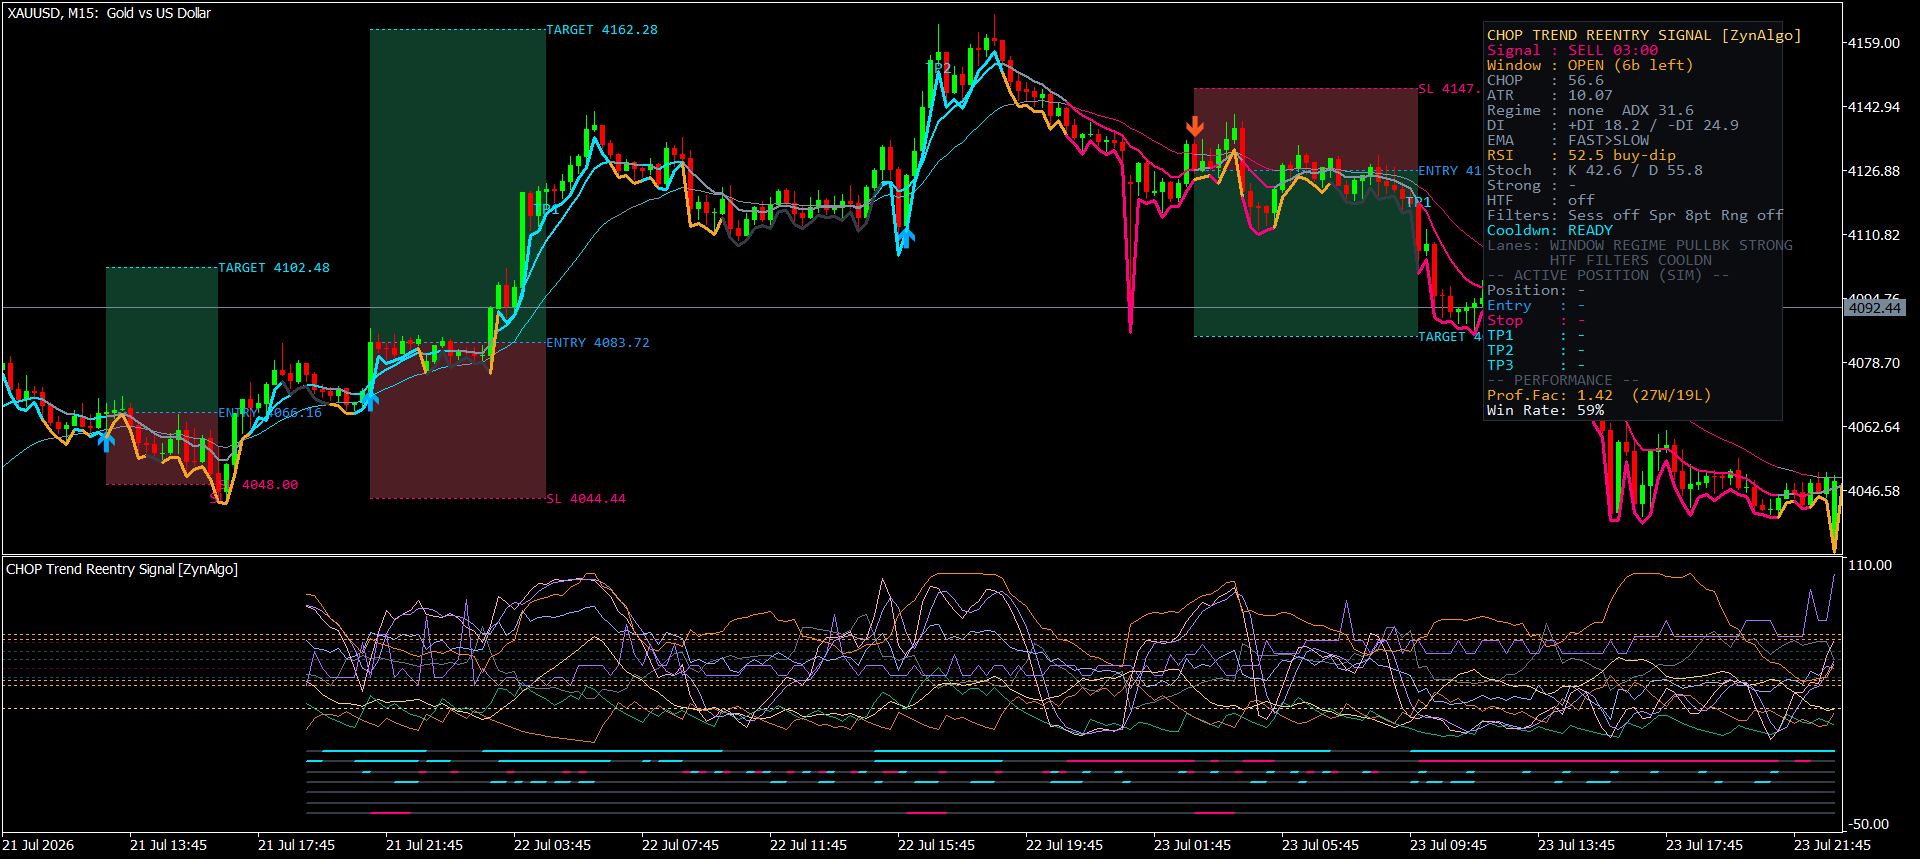Select the Win Rate: 59% line

point(1545,410)
